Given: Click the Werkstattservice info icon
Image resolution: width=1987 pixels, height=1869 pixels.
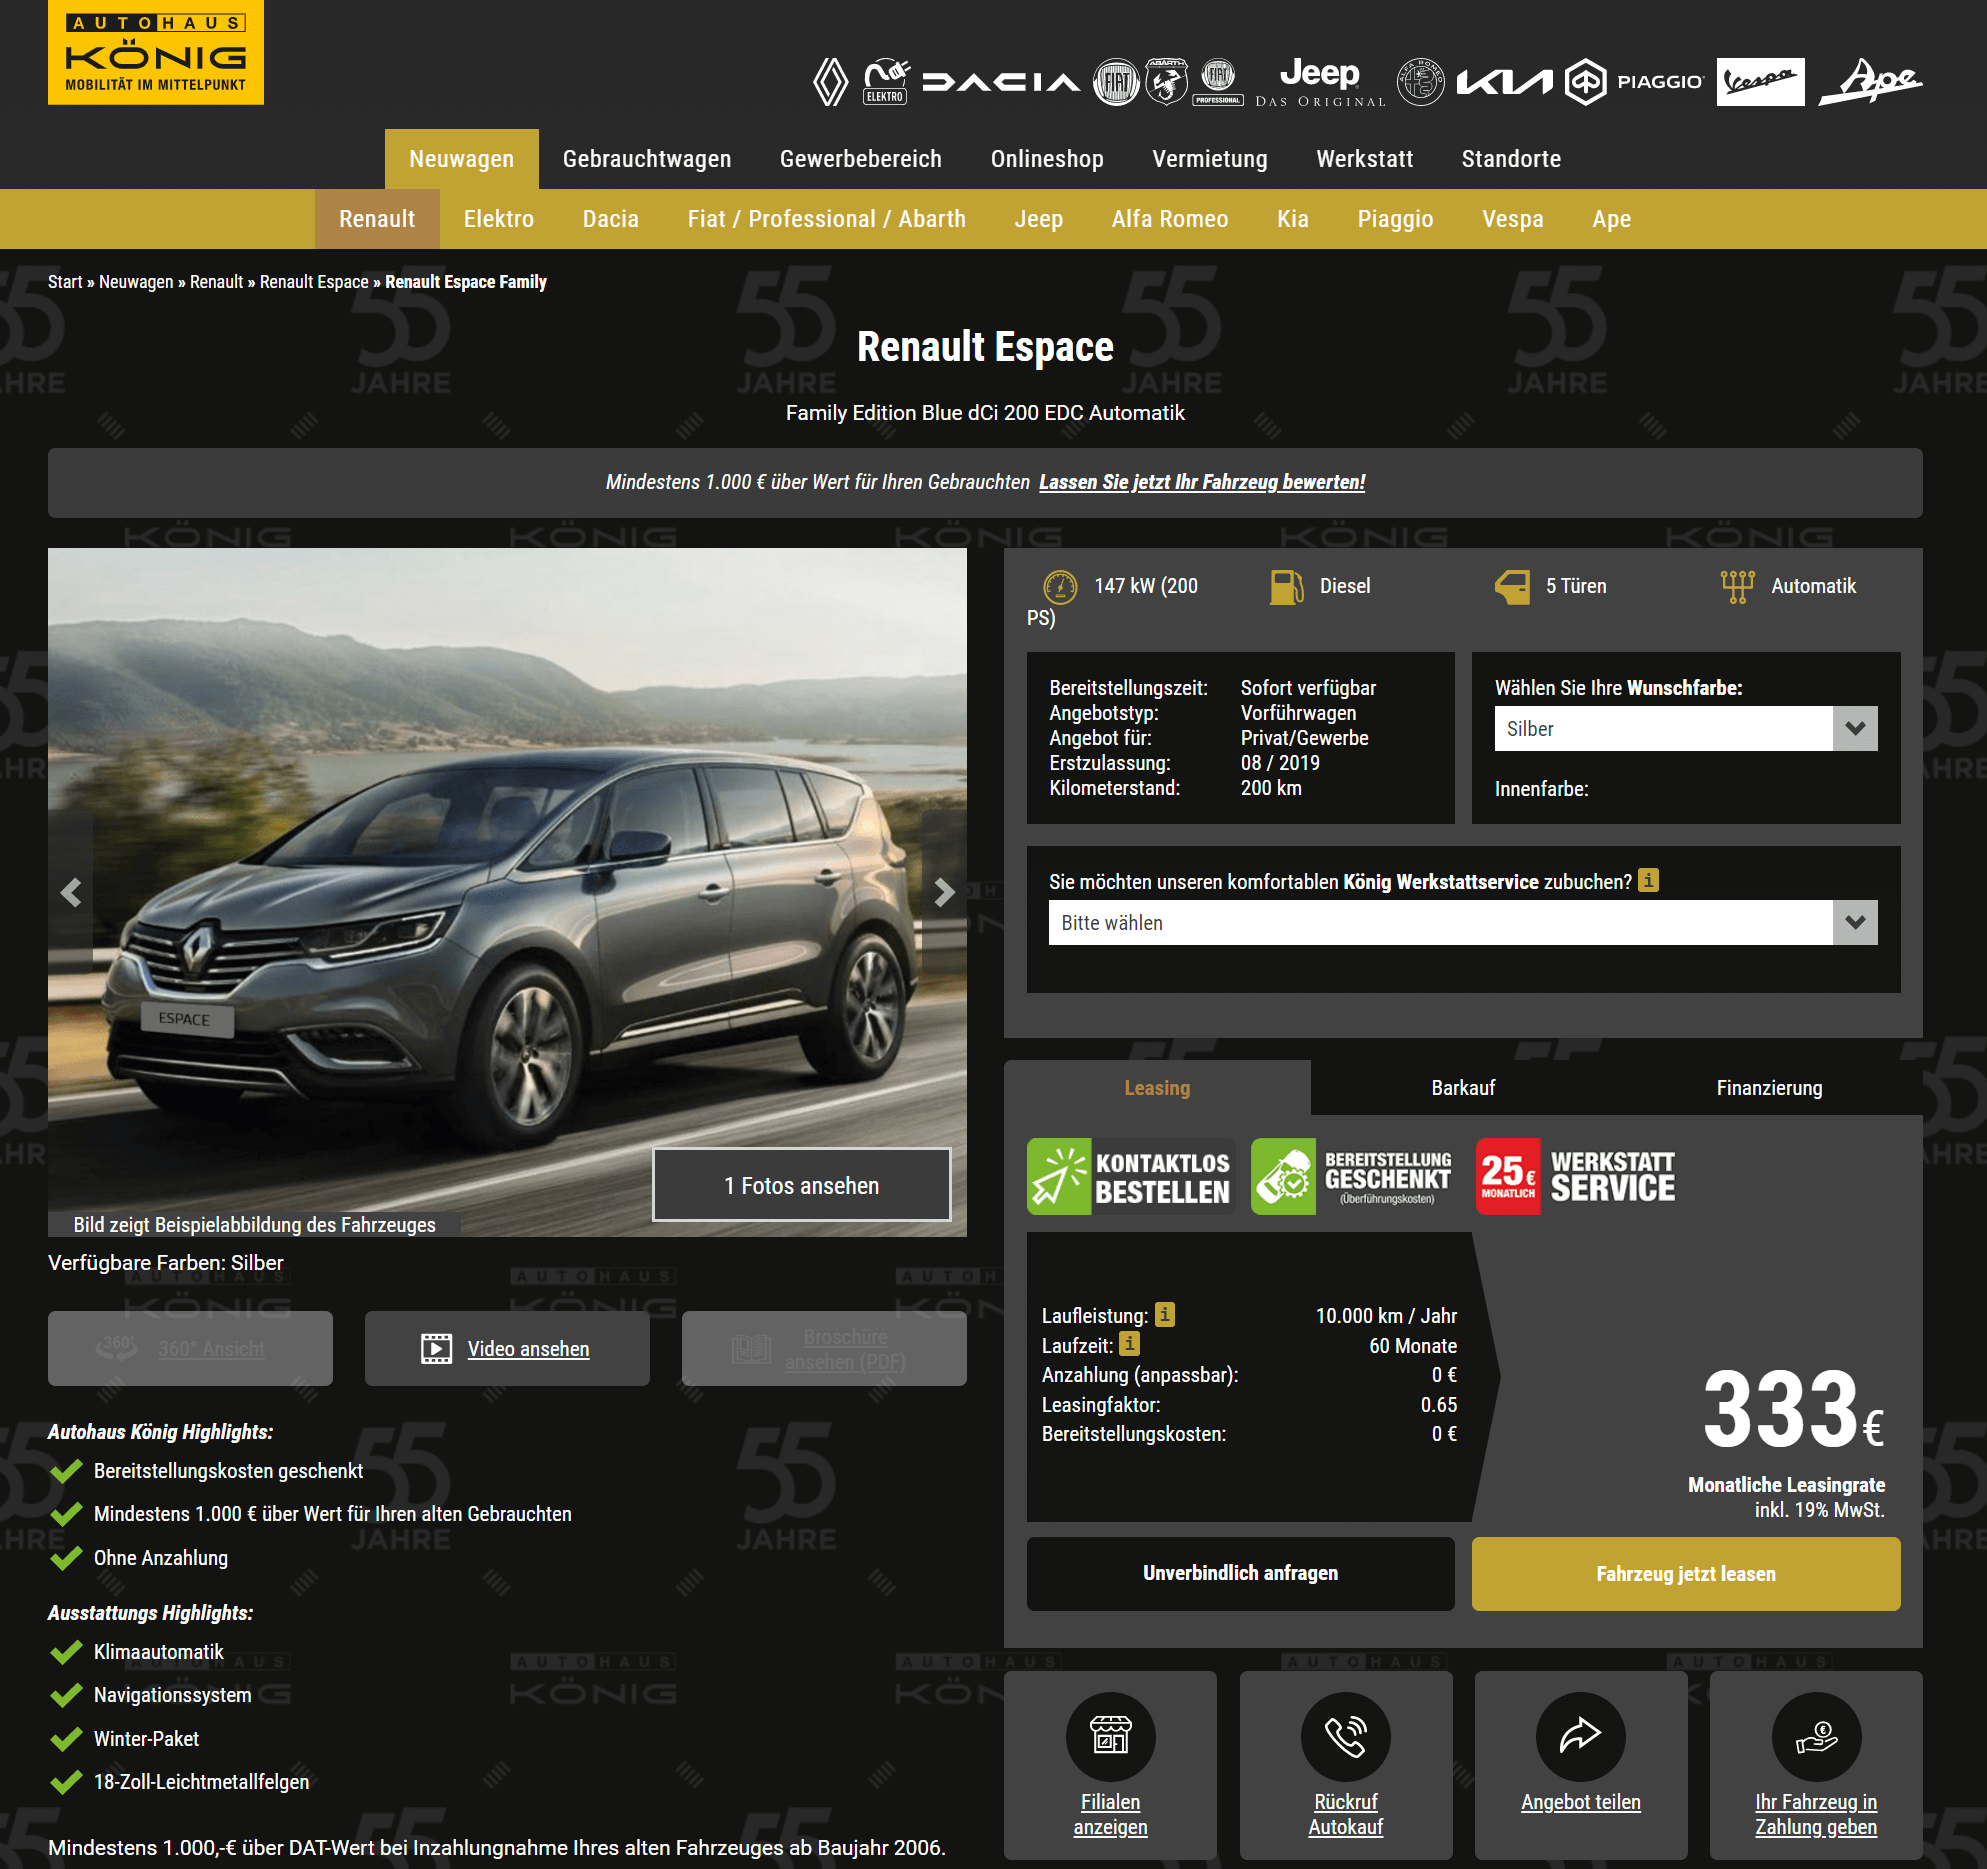Looking at the screenshot, I should [x=1649, y=880].
